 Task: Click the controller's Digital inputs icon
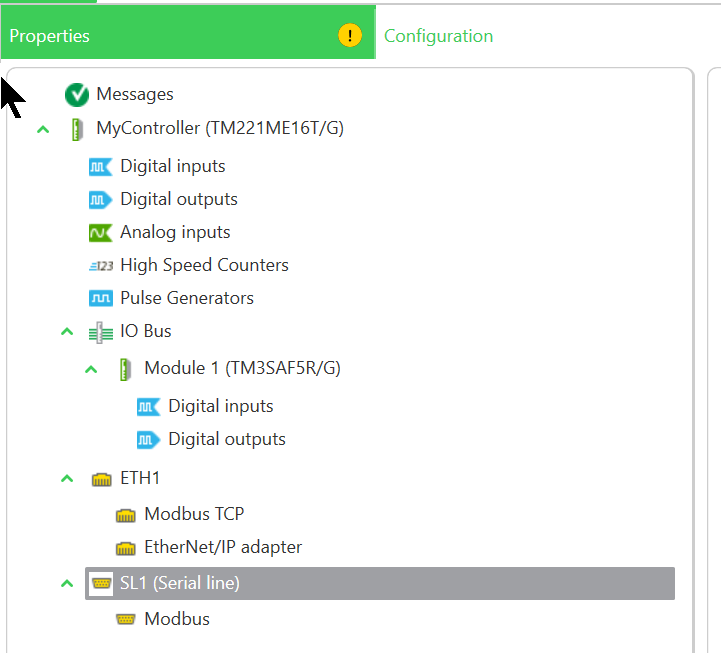point(101,166)
